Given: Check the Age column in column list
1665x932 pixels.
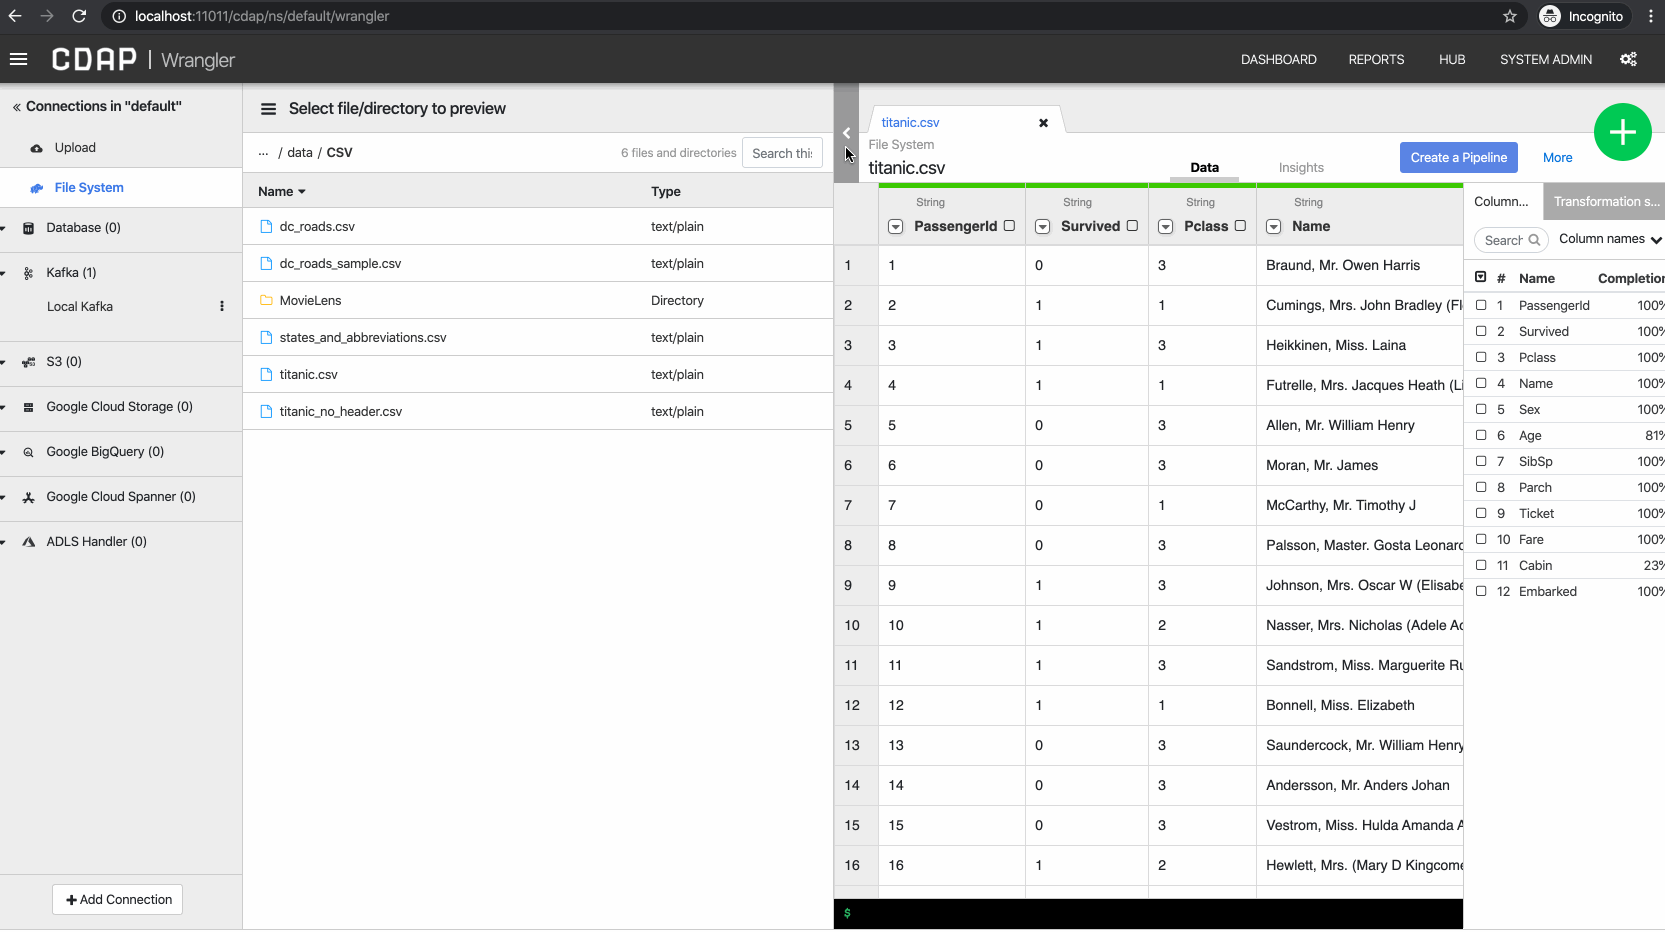Looking at the screenshot, I should pyautogui.click(x=1481, y=435).
